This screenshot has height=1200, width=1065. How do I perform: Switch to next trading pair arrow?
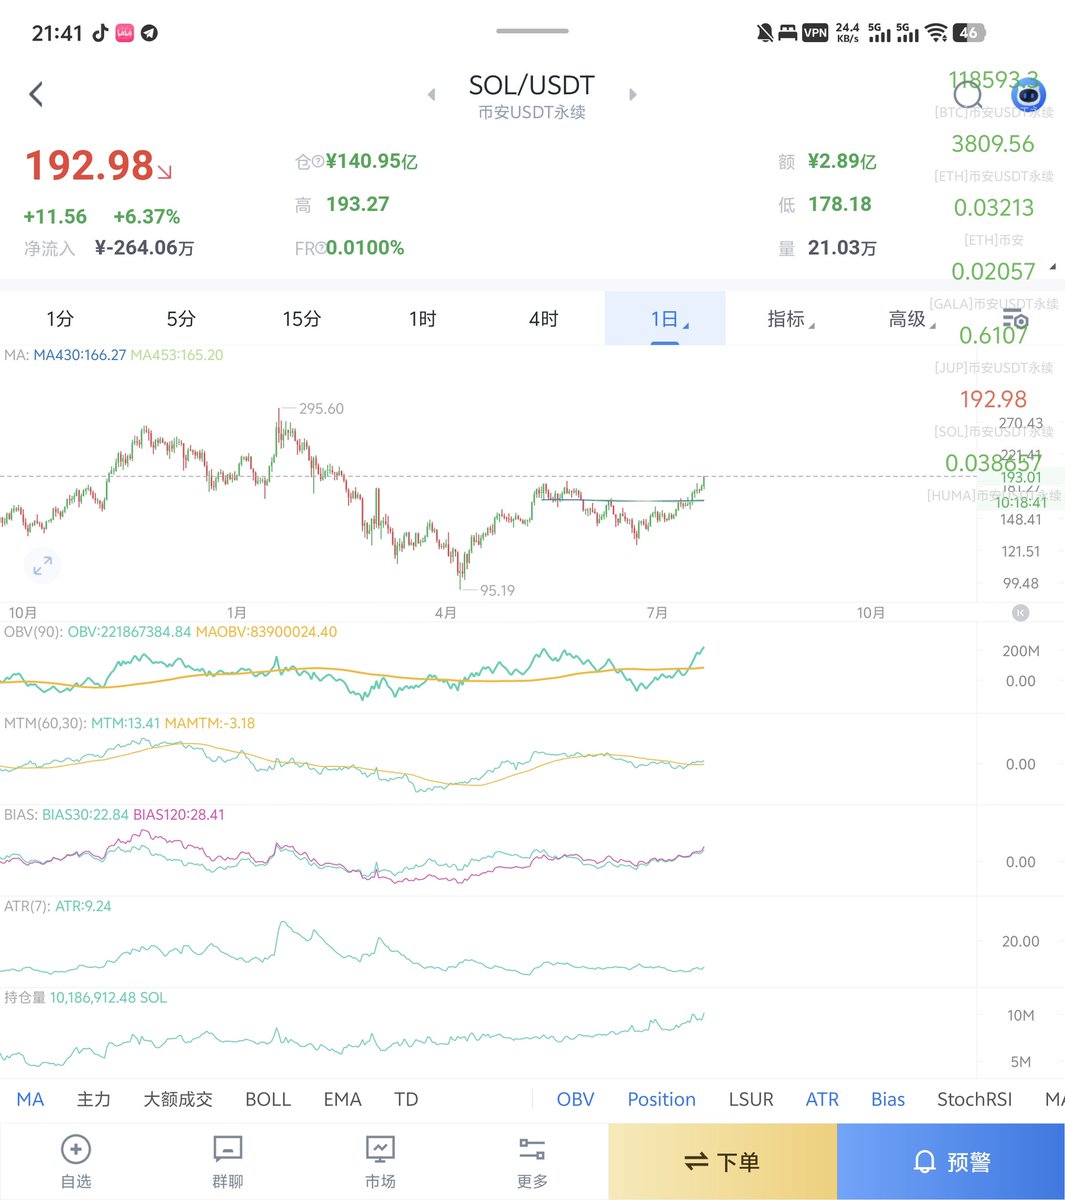click(x=633, y=95)
